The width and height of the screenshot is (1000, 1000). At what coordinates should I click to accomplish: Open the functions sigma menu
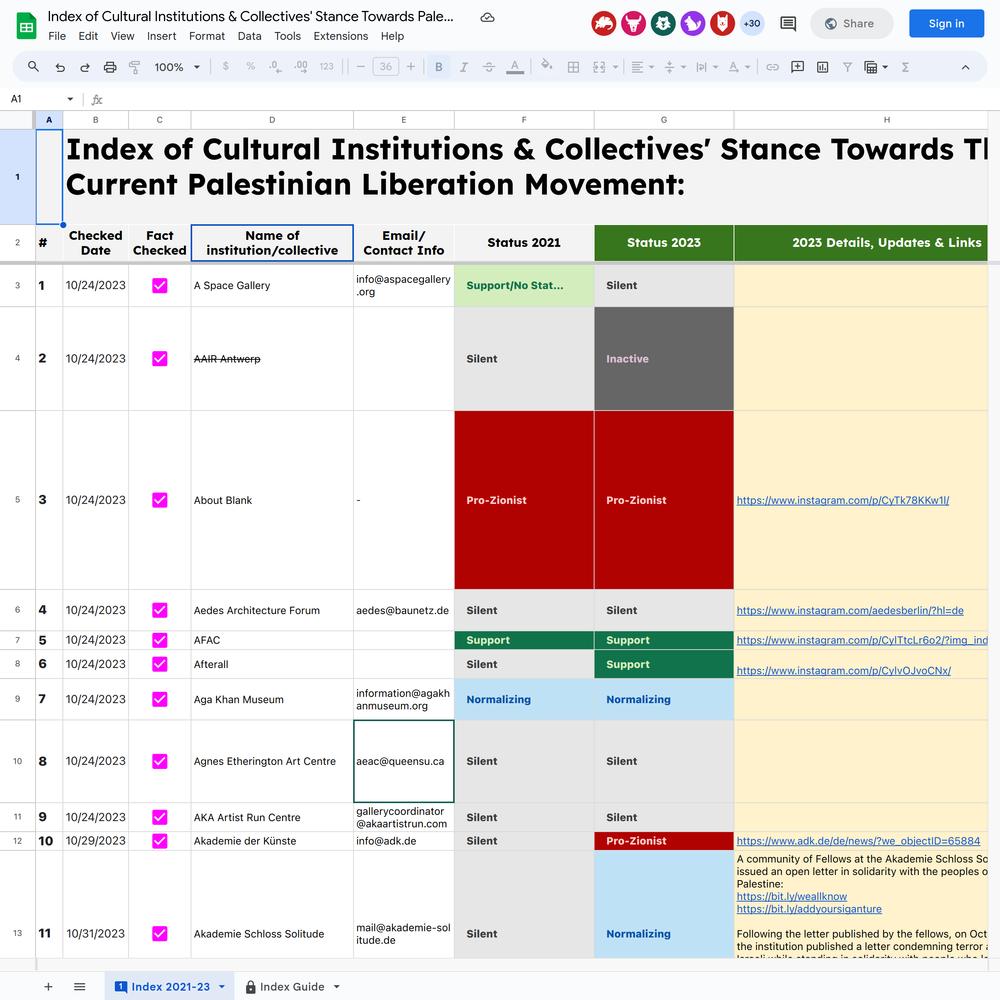(x=905, y=67)
